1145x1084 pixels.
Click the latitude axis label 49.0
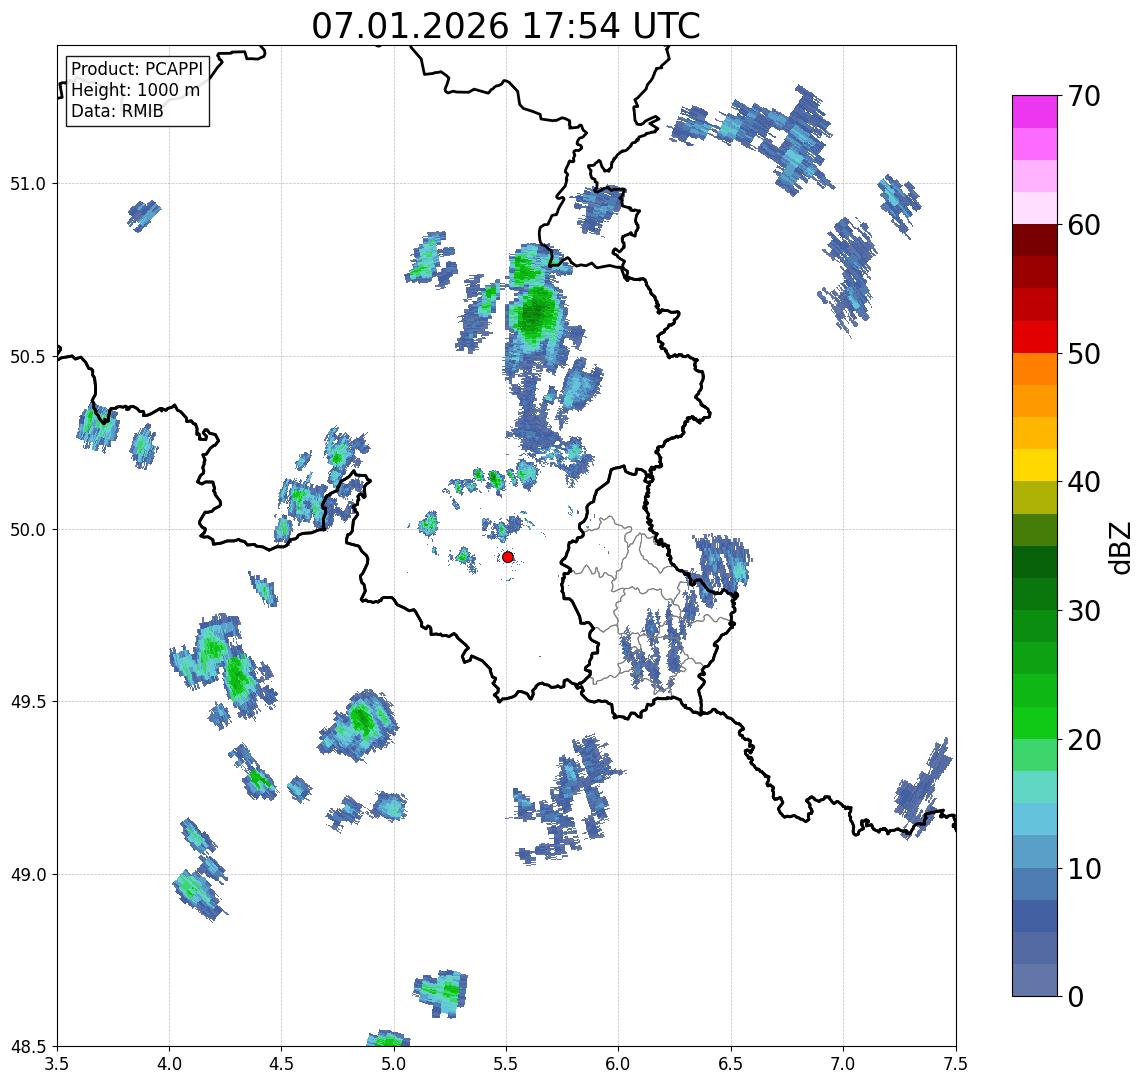click(28, 874)
